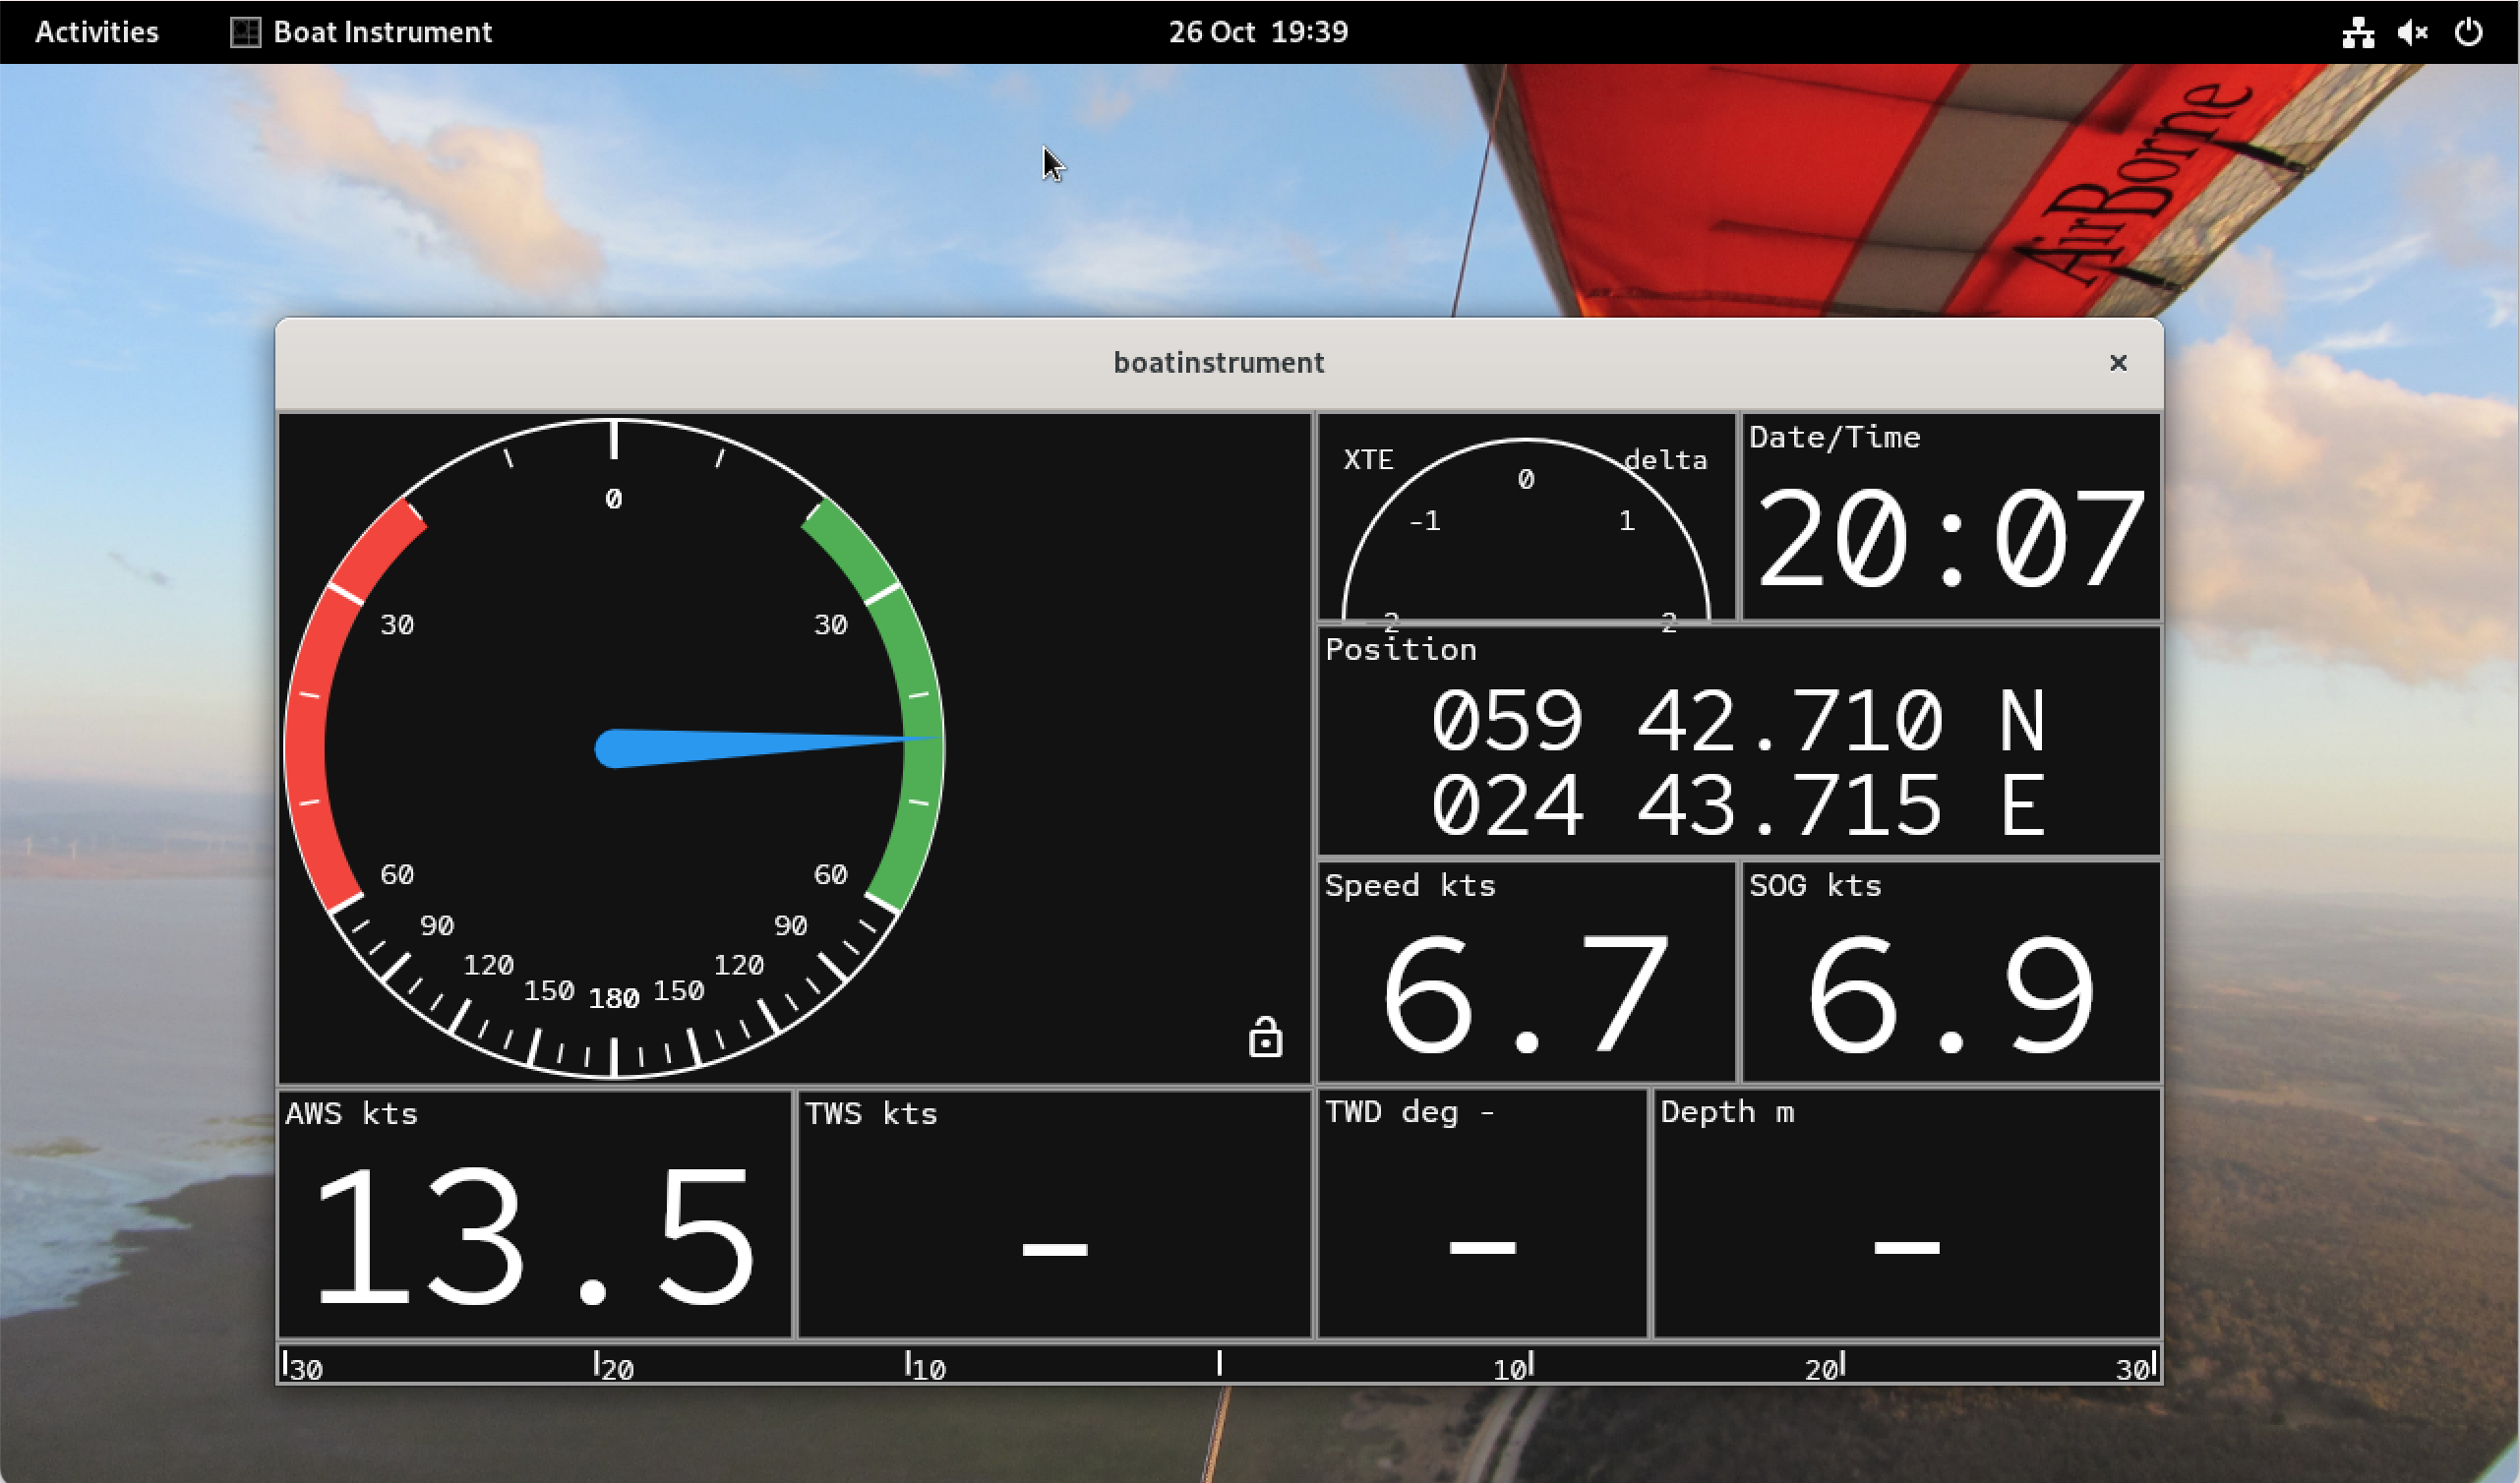Click the Boat Instrument app icon in top bar
The height and width of the screenshot is (1483, 2520).
click(x=245, y=32)
